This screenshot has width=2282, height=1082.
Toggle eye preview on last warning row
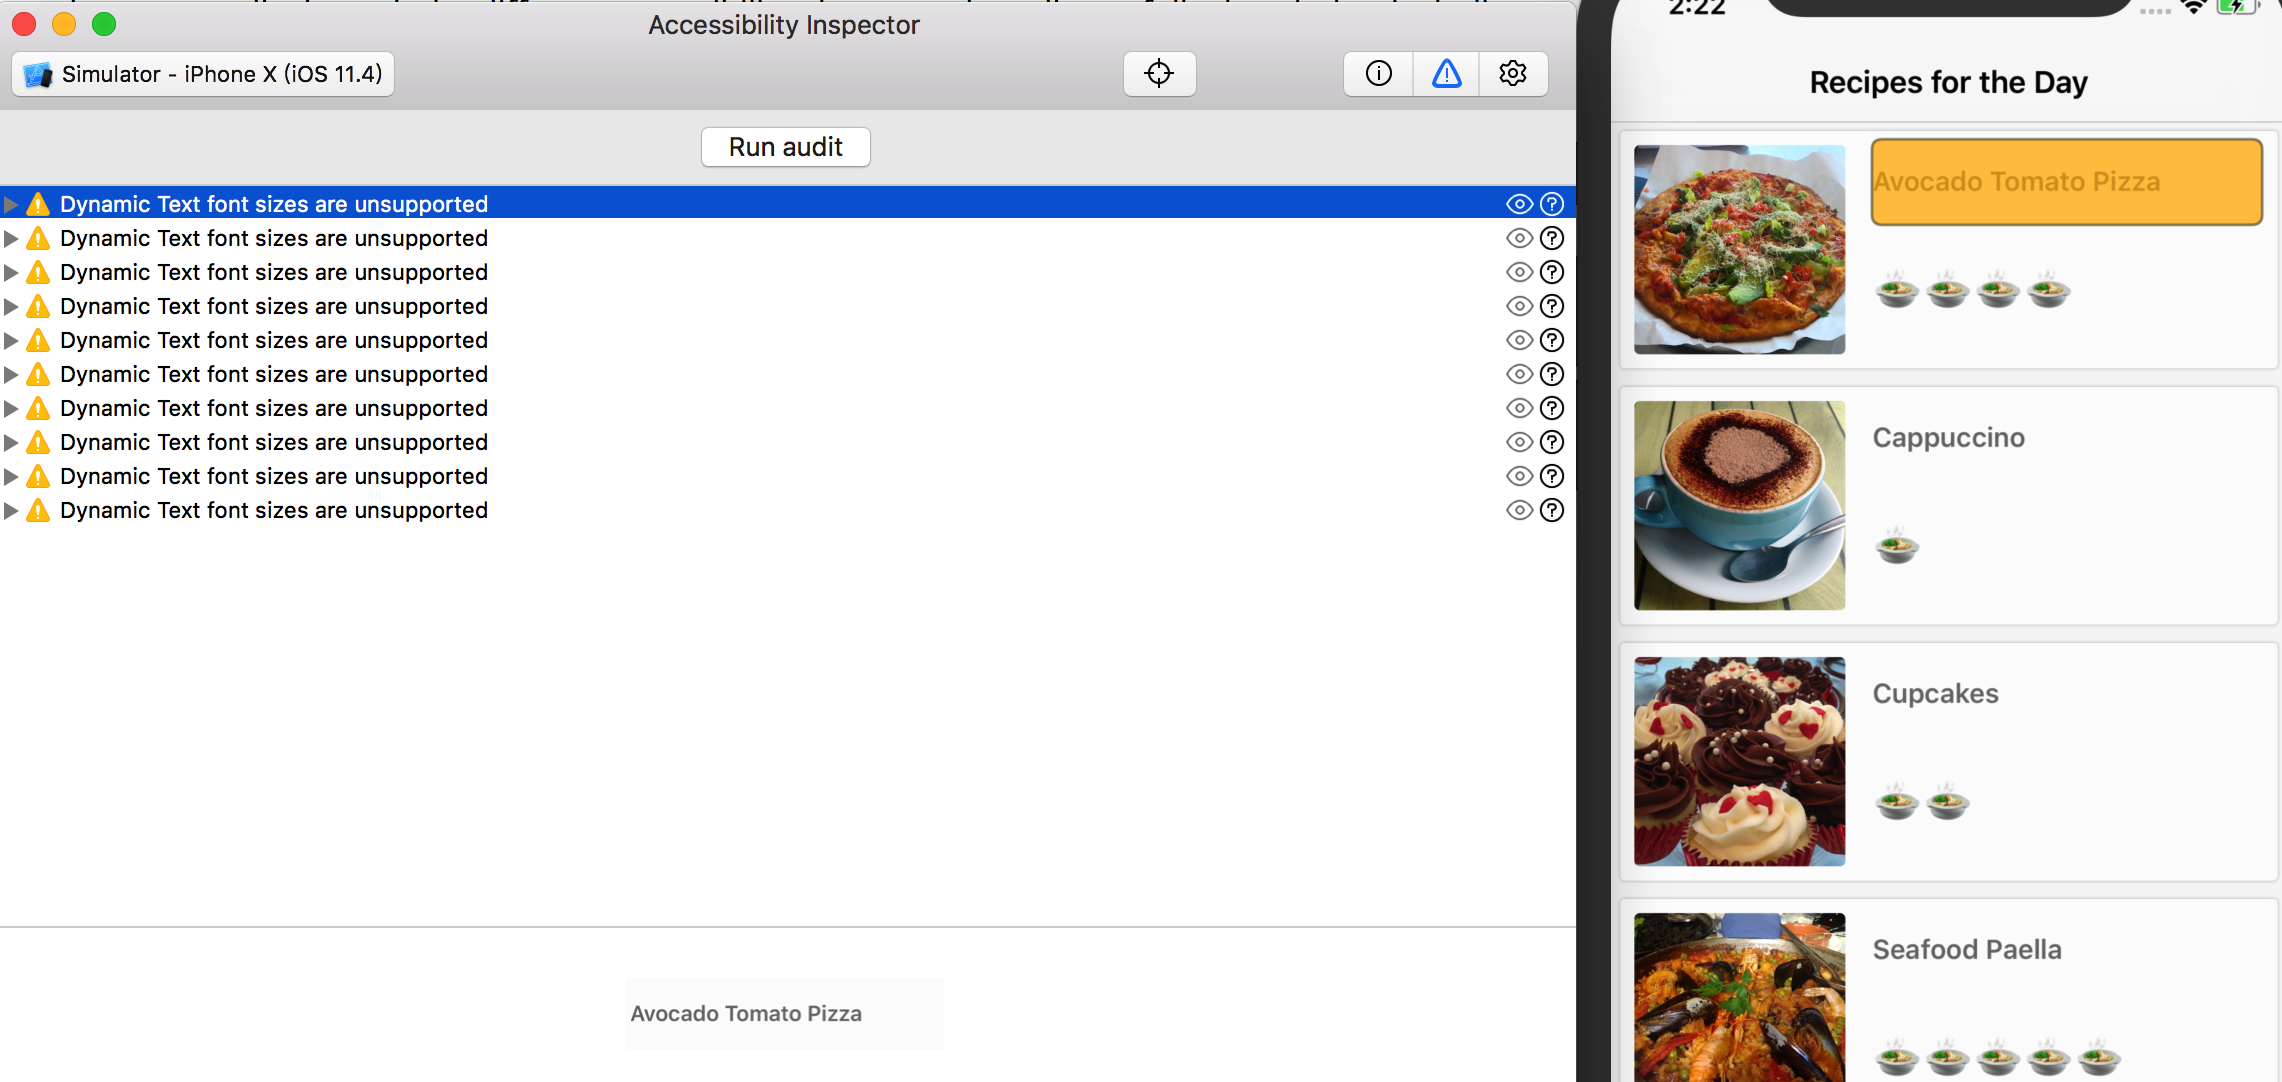(x=1519, y=510)
